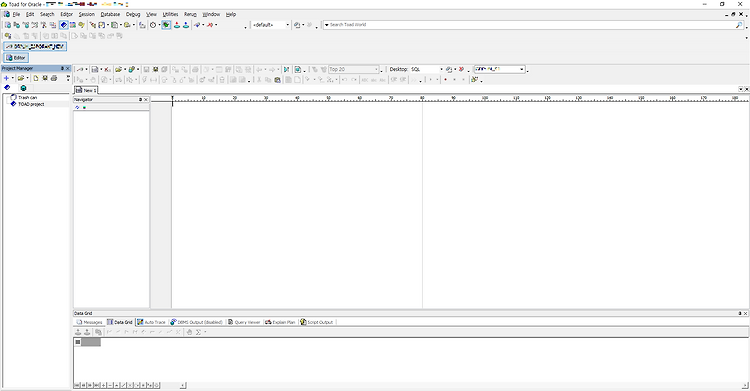This screenshot has height=391, width=750.
Task: Click the new connection icon in main toolbar
Action: click(x=197, y=25)
